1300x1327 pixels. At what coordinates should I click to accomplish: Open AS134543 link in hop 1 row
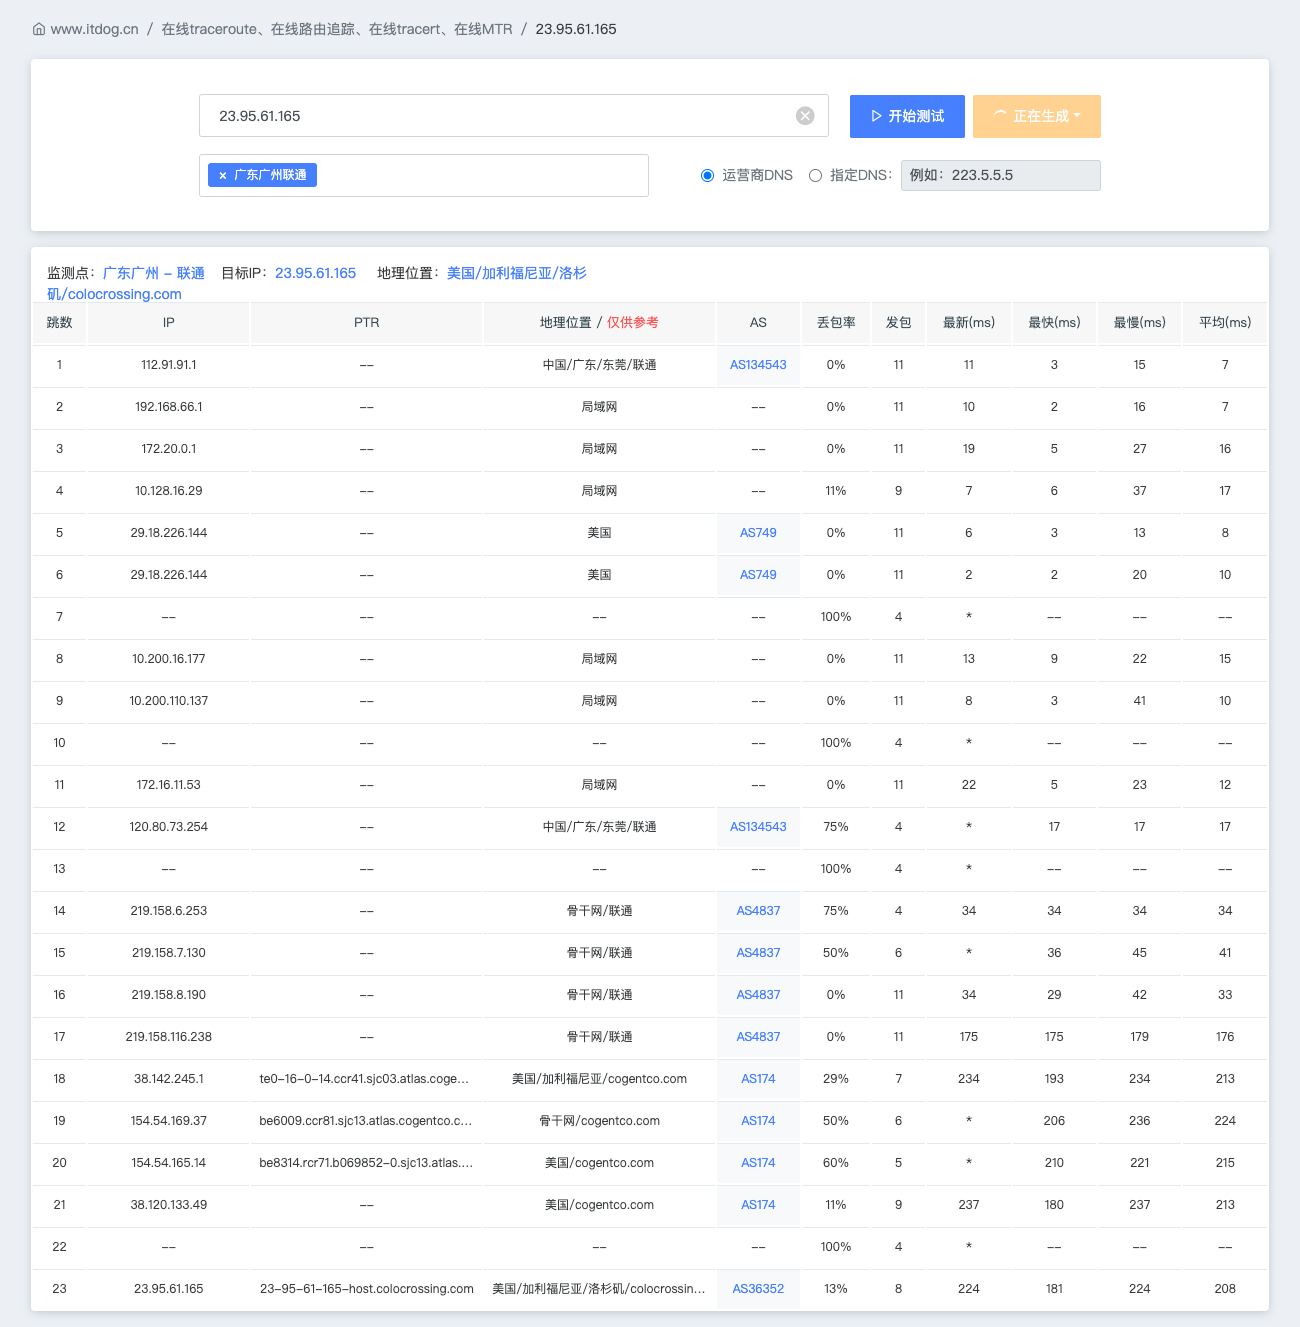(x=758, y=365)
